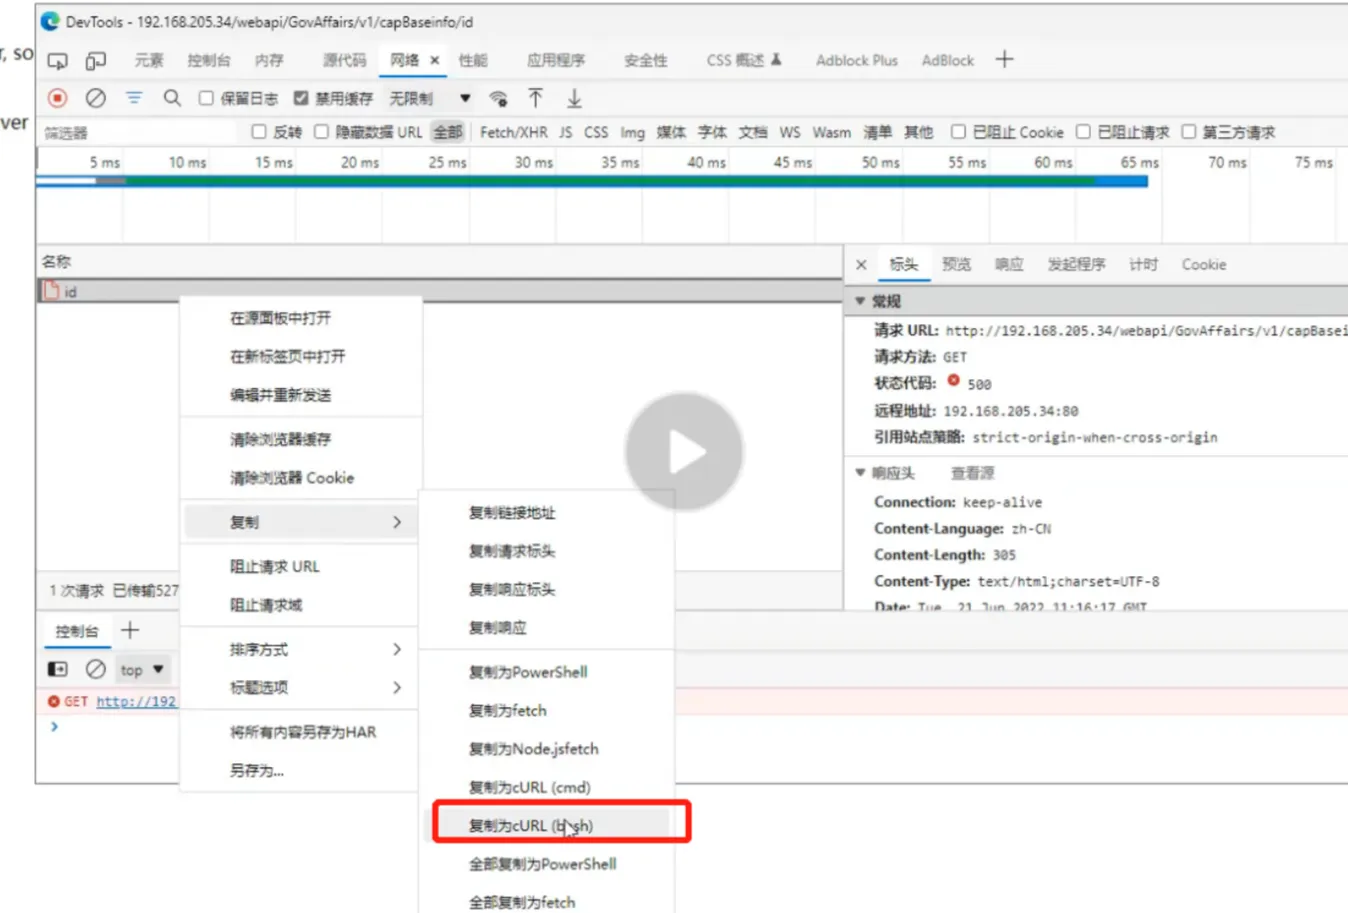Toggle the device emulation icon

click(95, 61)
